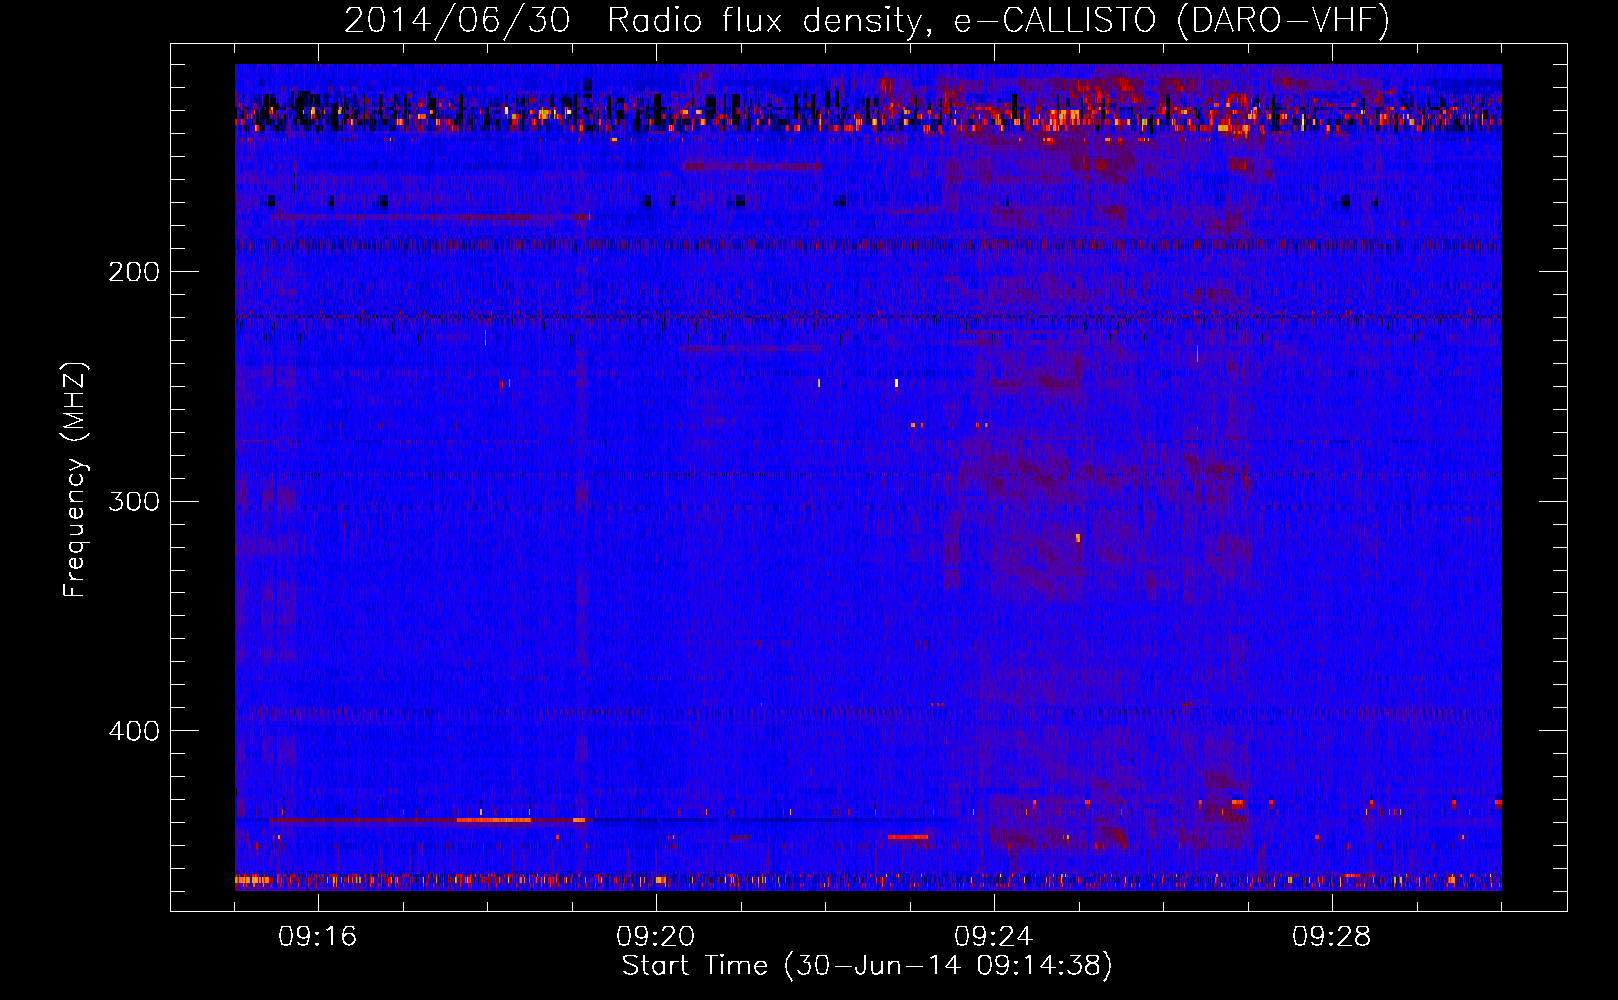This screenshot has width=1618, height=1000.
Task: Click the 400 frequency tick label
Action: click(134, 731)
